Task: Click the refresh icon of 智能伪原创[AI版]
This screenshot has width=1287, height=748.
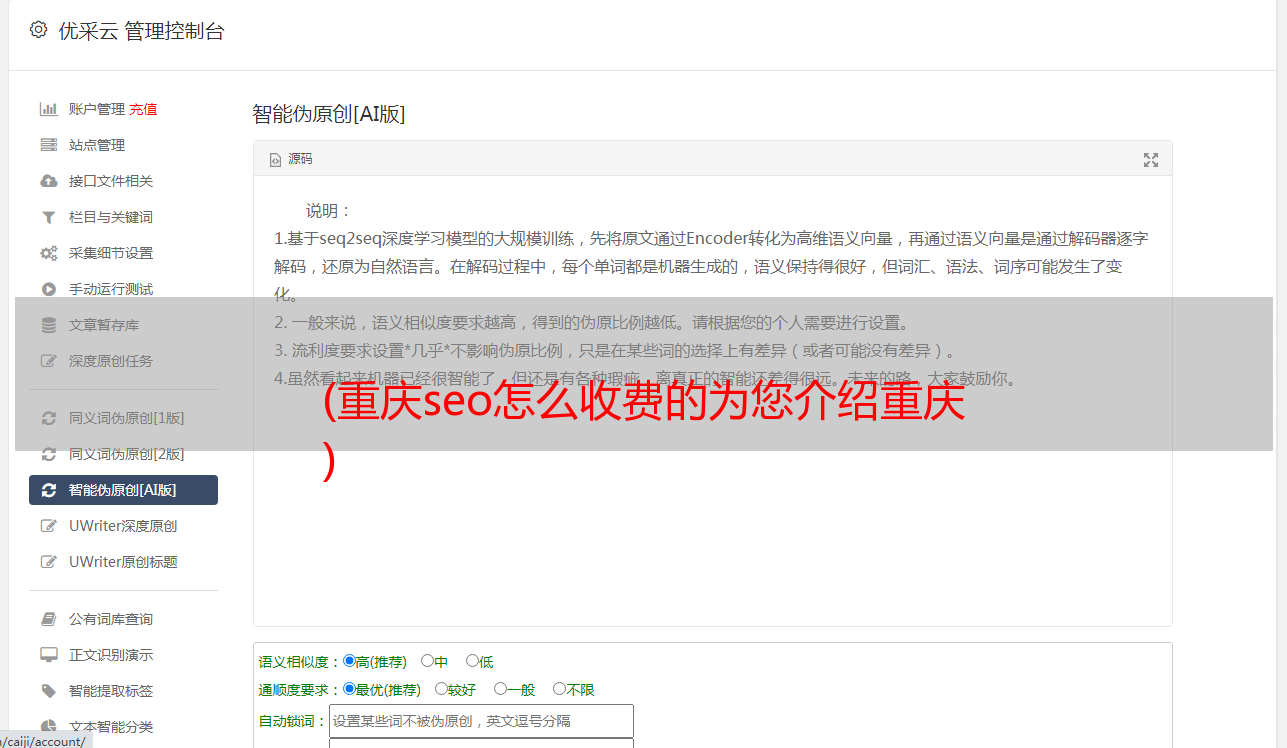Action: (x=48, y=490)
